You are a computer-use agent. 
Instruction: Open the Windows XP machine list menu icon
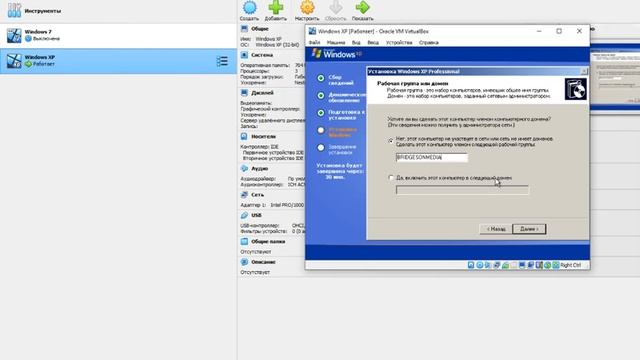(x=222, y=61)
